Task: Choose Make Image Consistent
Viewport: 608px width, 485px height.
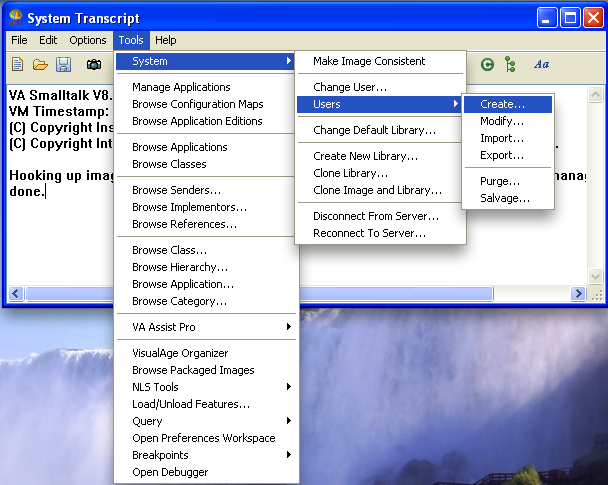Action: [x=380, y=61]
